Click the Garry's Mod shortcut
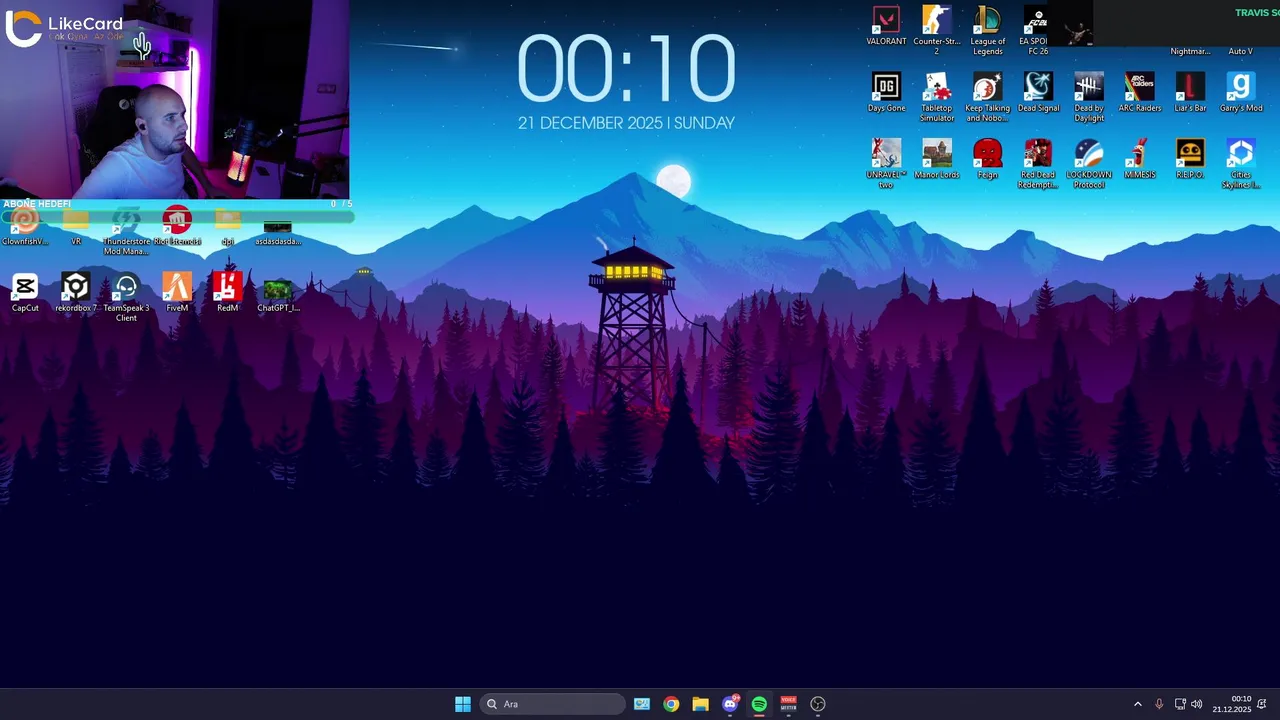This screenshot has width=1280, height=720. tap(1241, 92)
